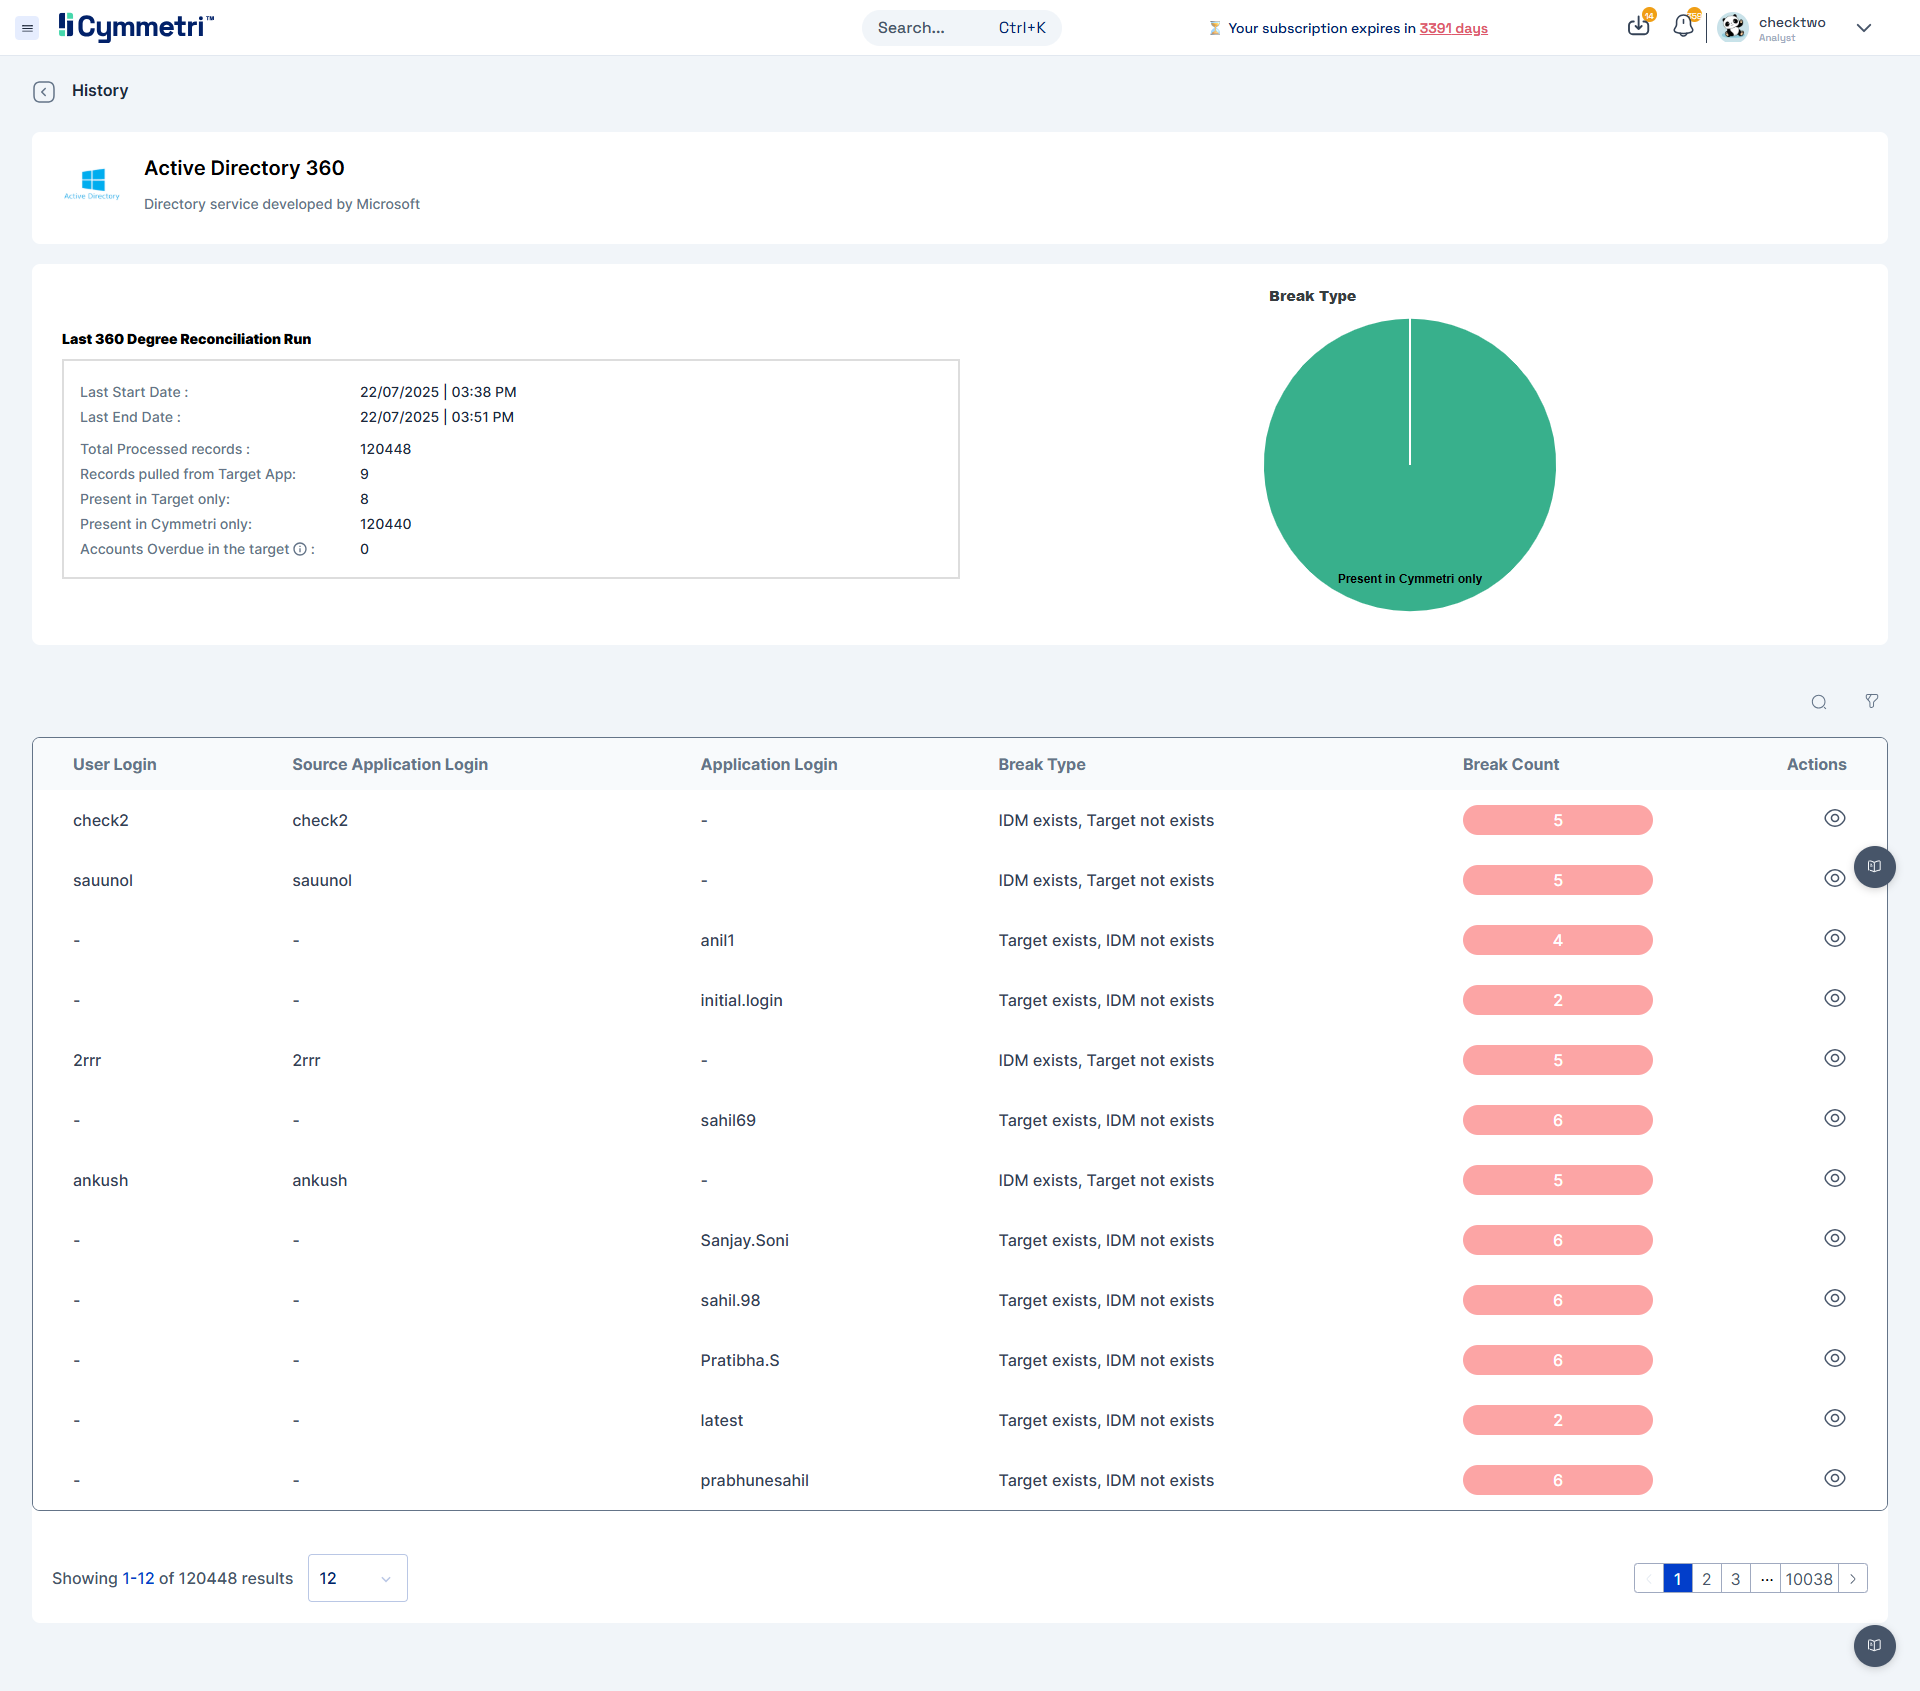The height and width of the screenshot is (1691, 1920).
Task: Open the hamburger sidebar menu
Action: pos(28,28)
